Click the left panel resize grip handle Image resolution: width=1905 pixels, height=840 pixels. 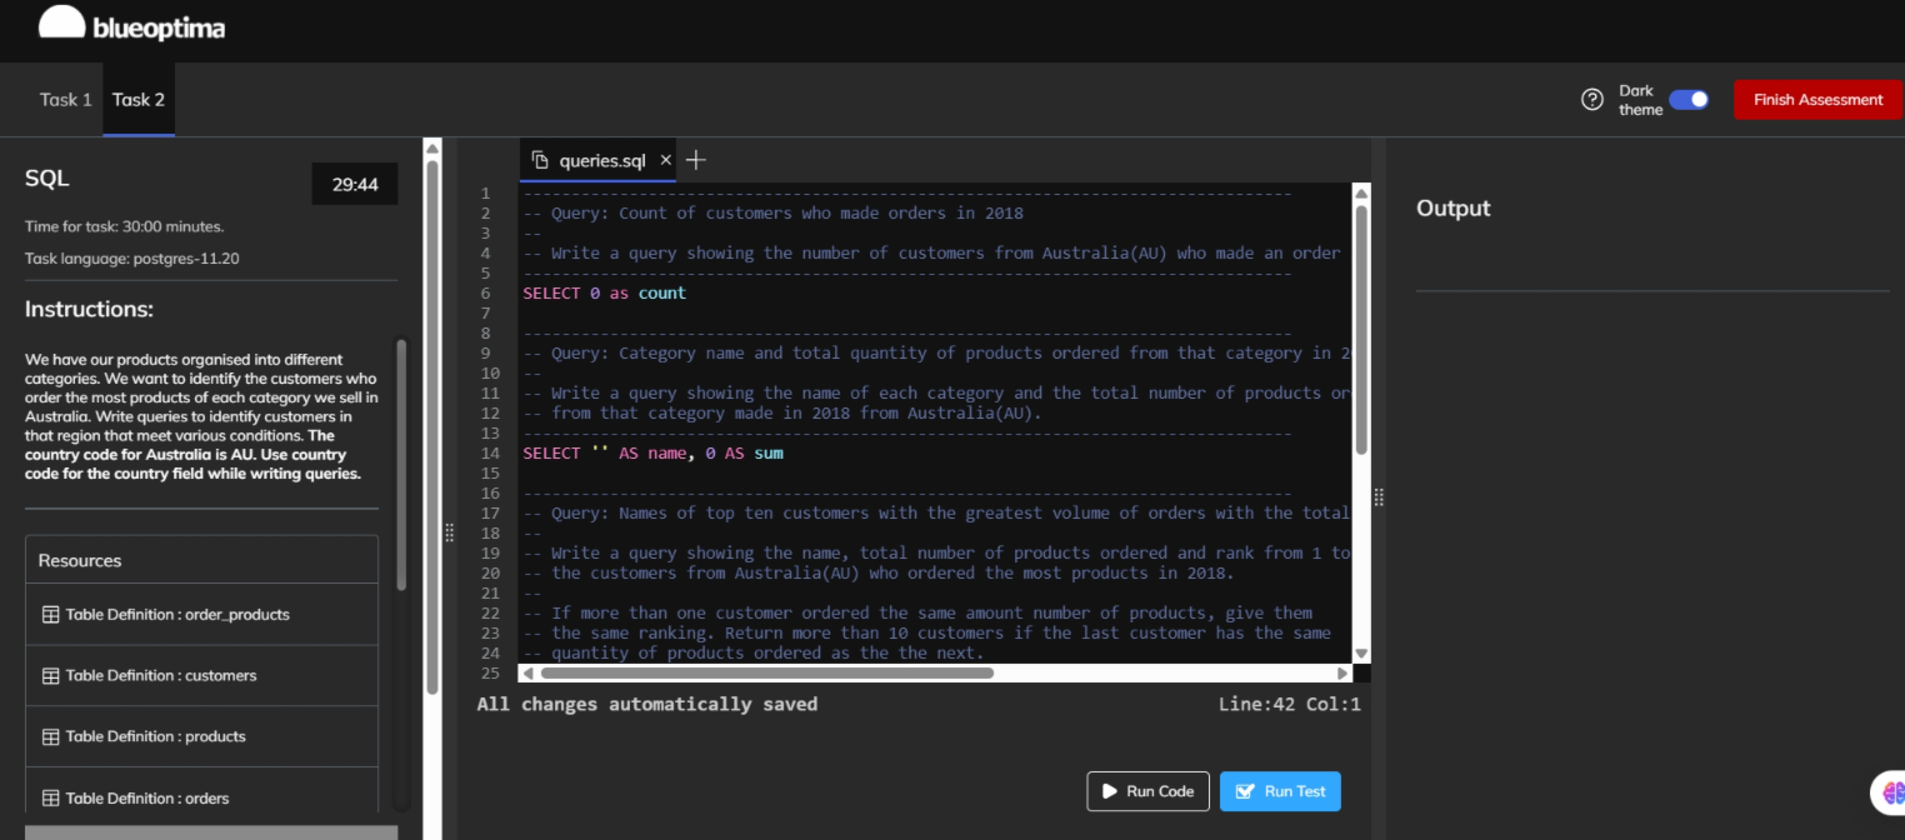[449, 533]
